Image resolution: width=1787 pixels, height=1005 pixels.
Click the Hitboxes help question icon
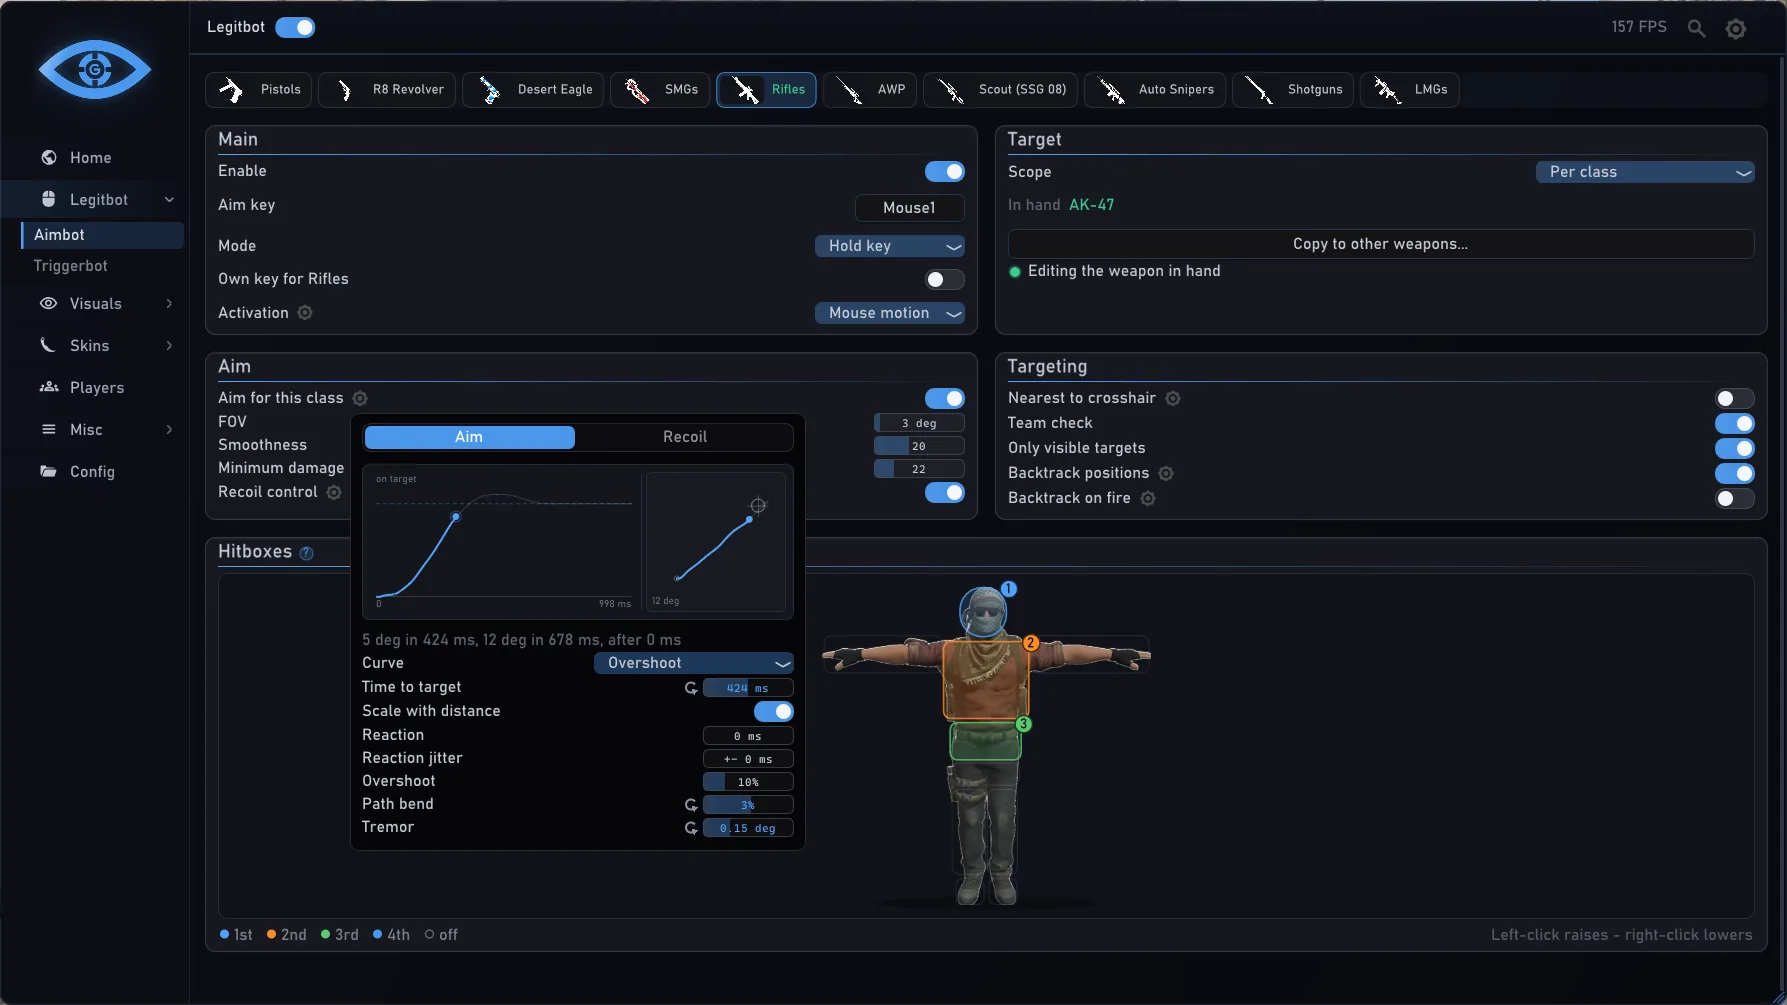(x=307, y=553)
